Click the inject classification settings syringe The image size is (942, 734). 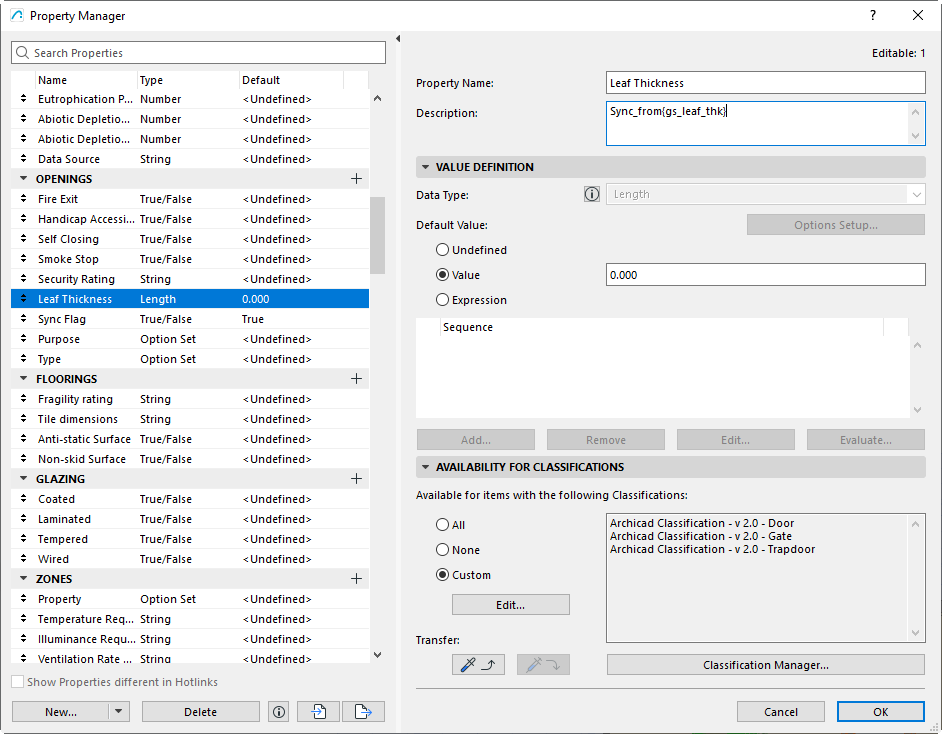pos(543,665)
